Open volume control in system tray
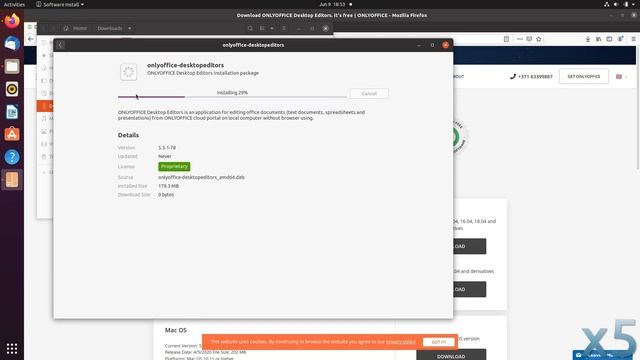The height and width of the screenshot is (360, 640). point(616,4)
